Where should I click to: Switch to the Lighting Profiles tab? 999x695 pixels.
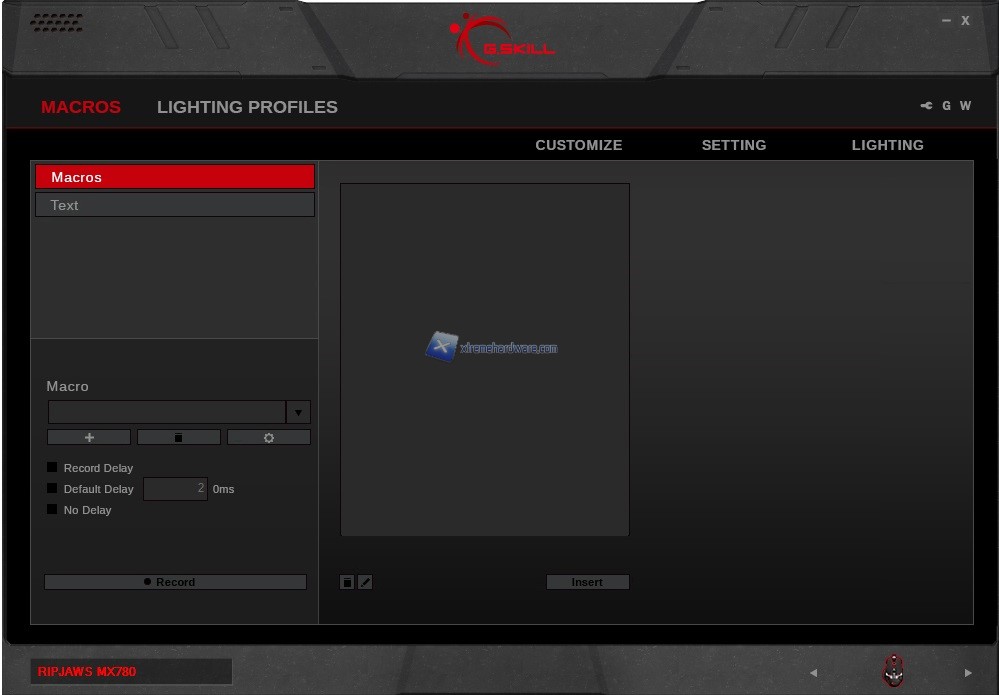point(247,107)
